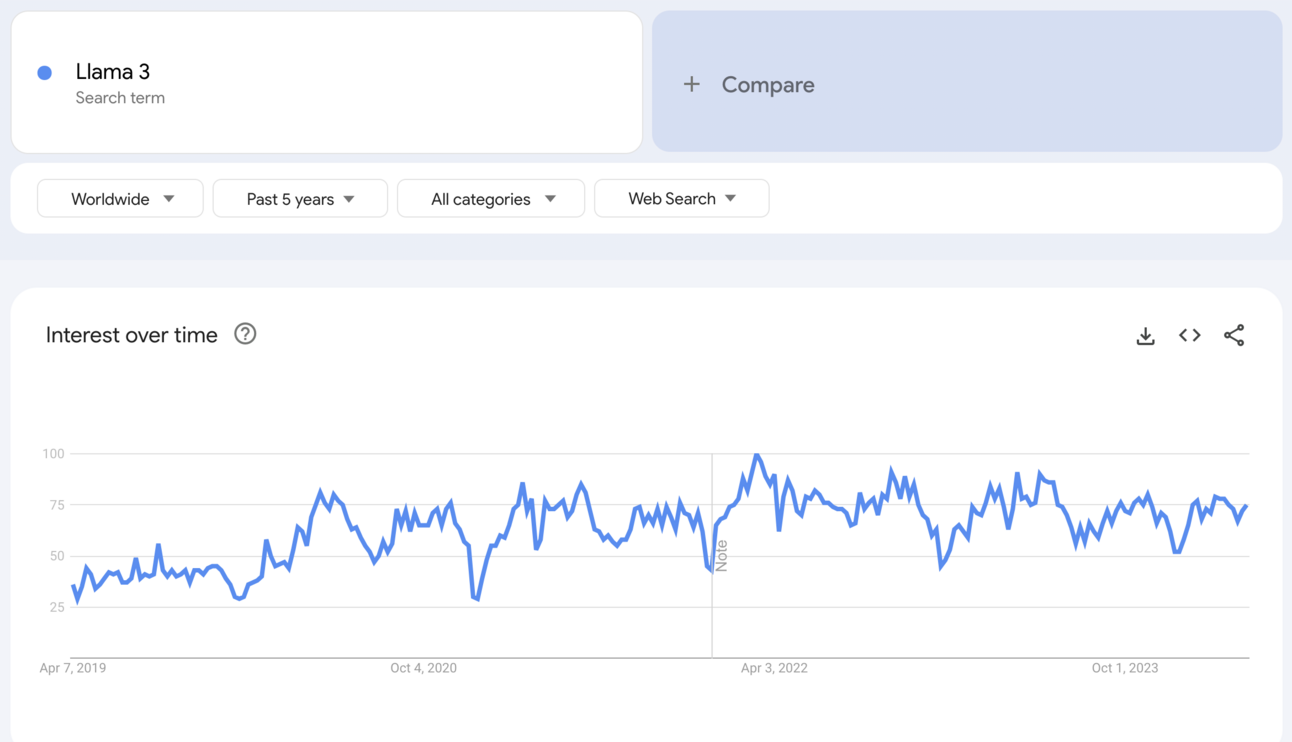Open the All categories dropdown
The height and width of the screenshot is (742, 1292).
(x=491, y=198)
